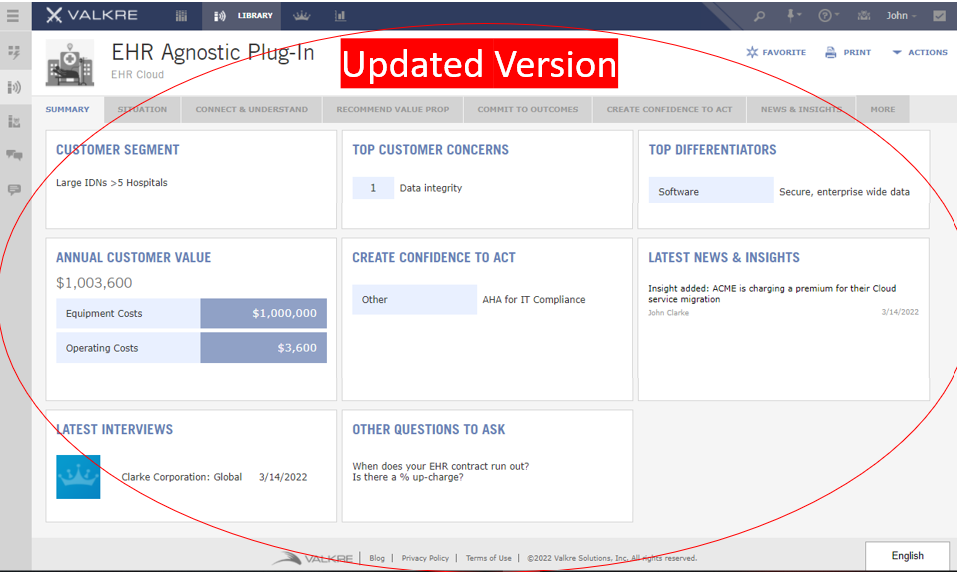The width and height of the screenshot is (957, 572).
Task: Click Top Customer Concerns heading
Action: pyautogui.click(x=430, y=150)
